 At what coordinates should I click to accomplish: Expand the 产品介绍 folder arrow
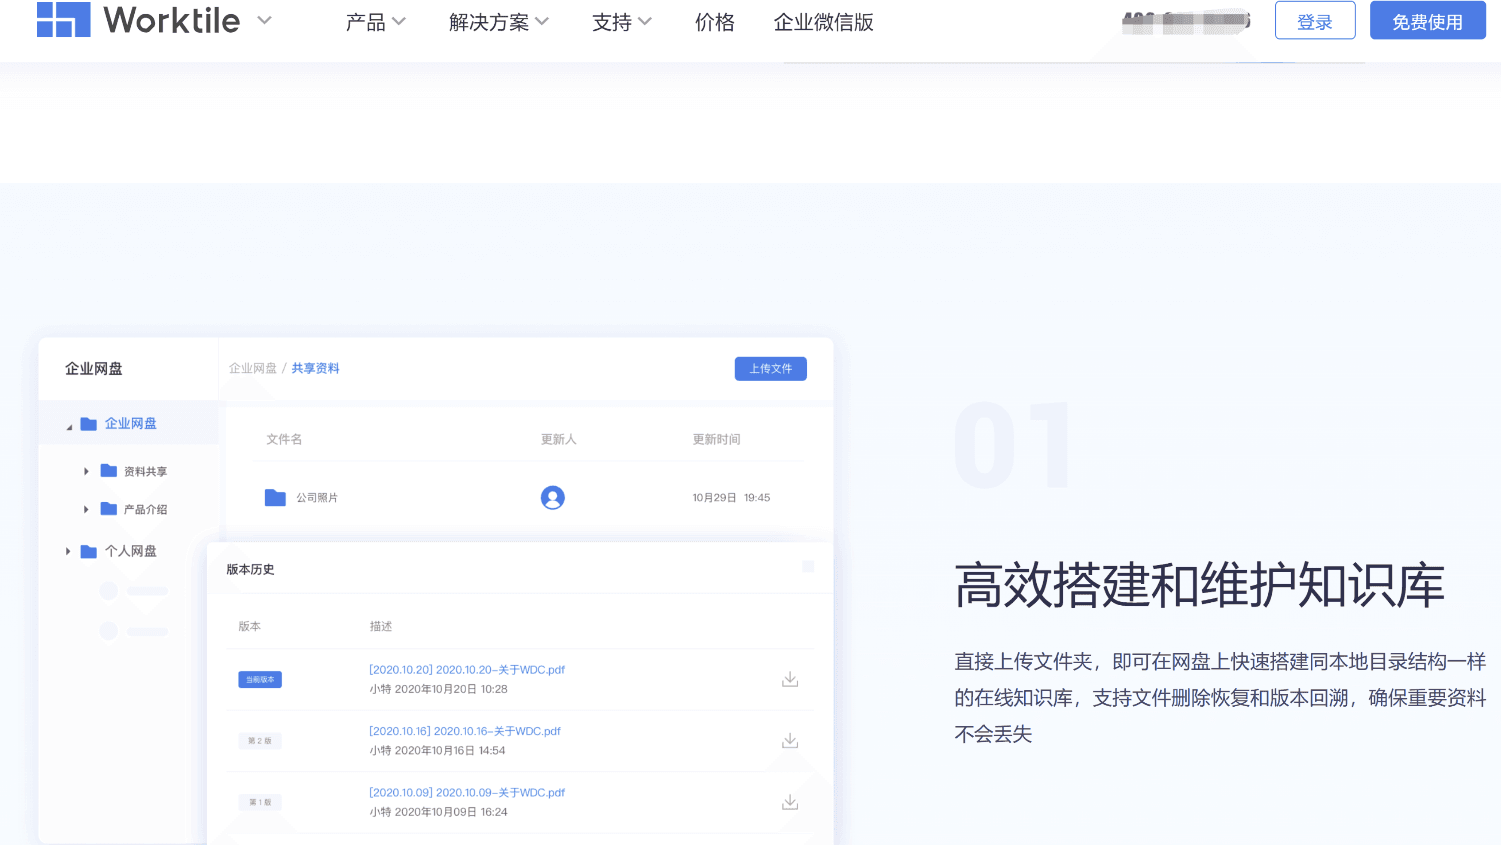[x=86, y=509]
